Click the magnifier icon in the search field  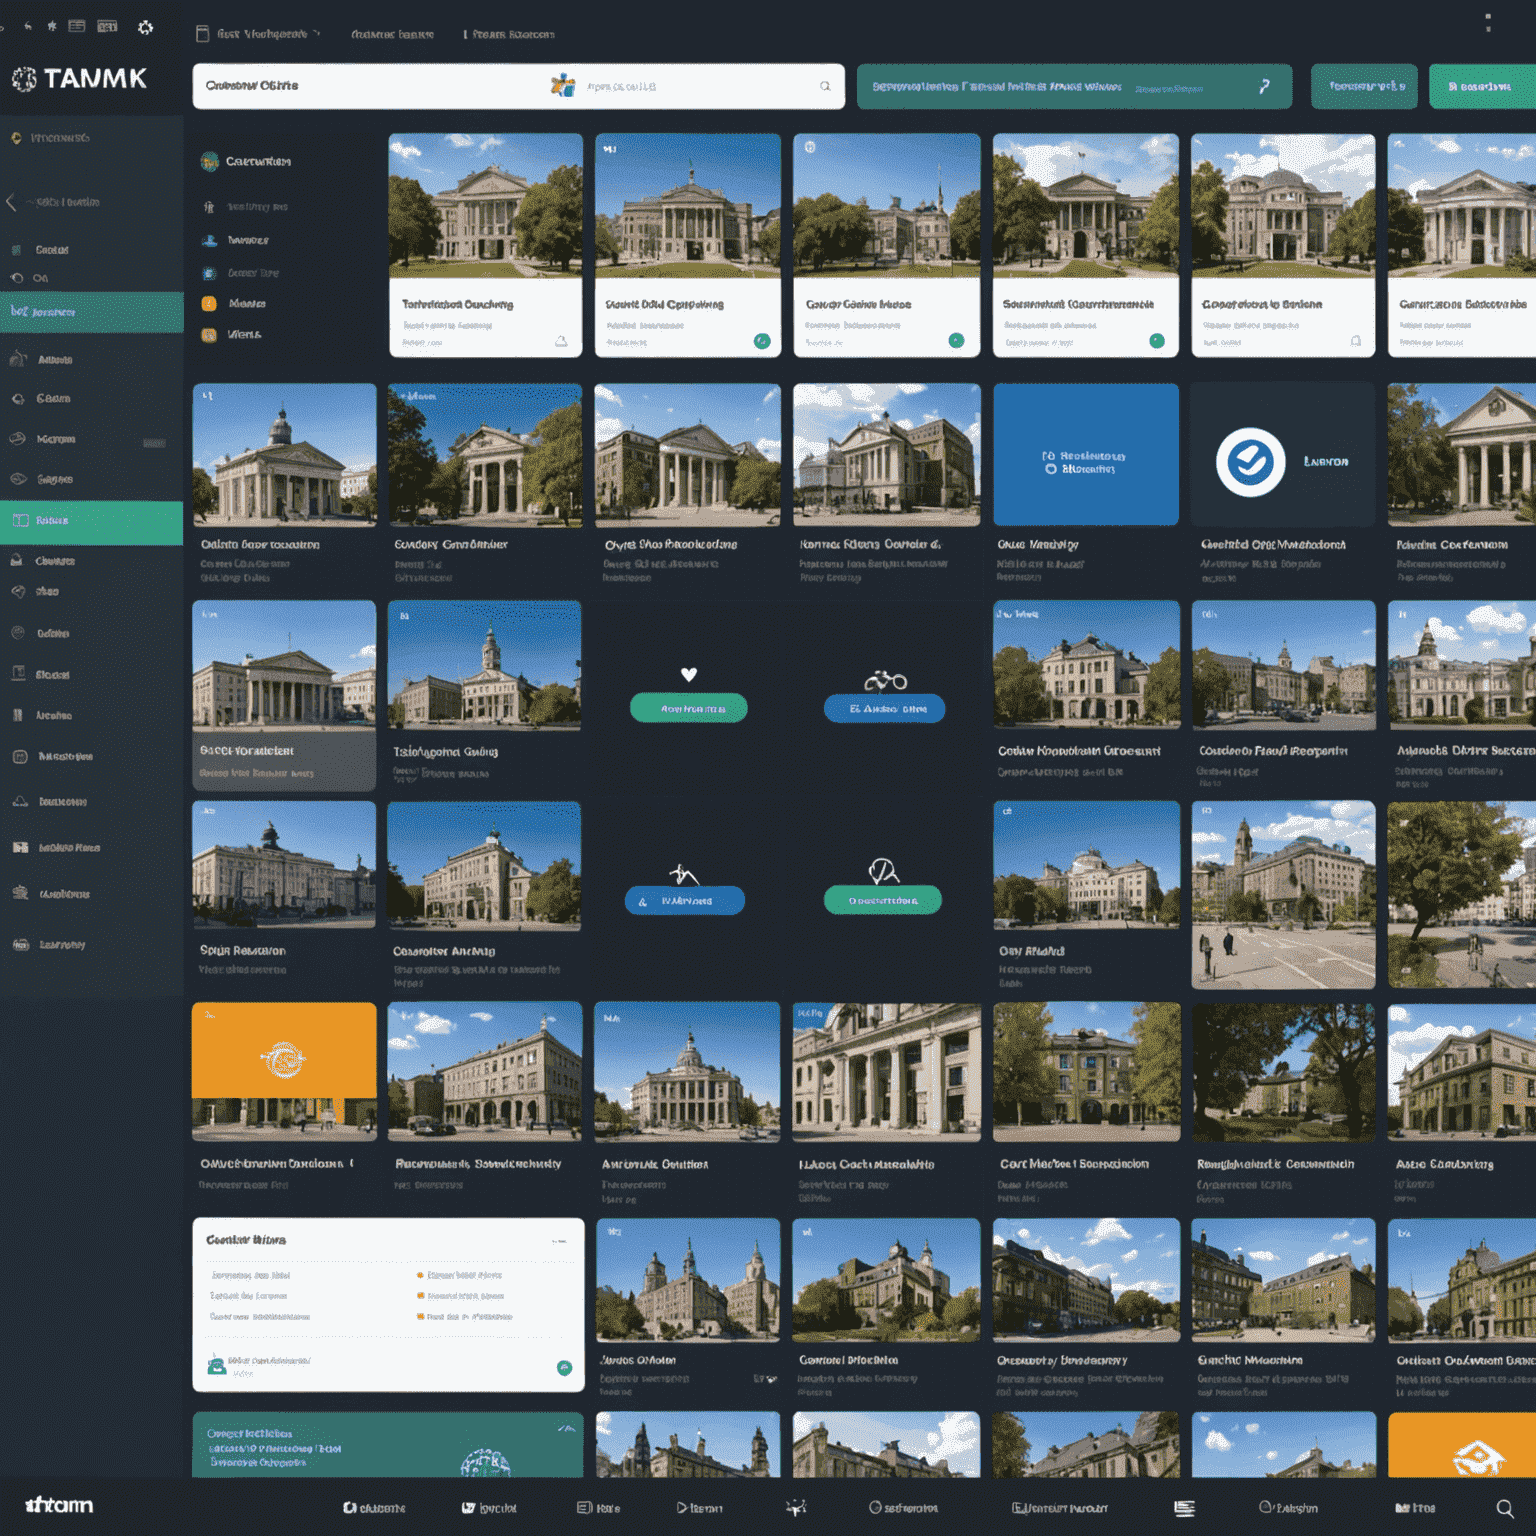point(825,86)
